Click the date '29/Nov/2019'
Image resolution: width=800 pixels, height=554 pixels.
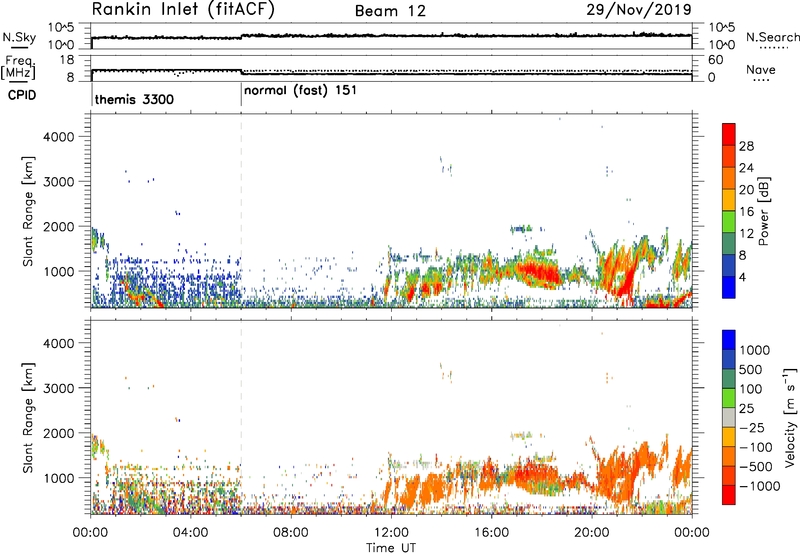point(639,9)
